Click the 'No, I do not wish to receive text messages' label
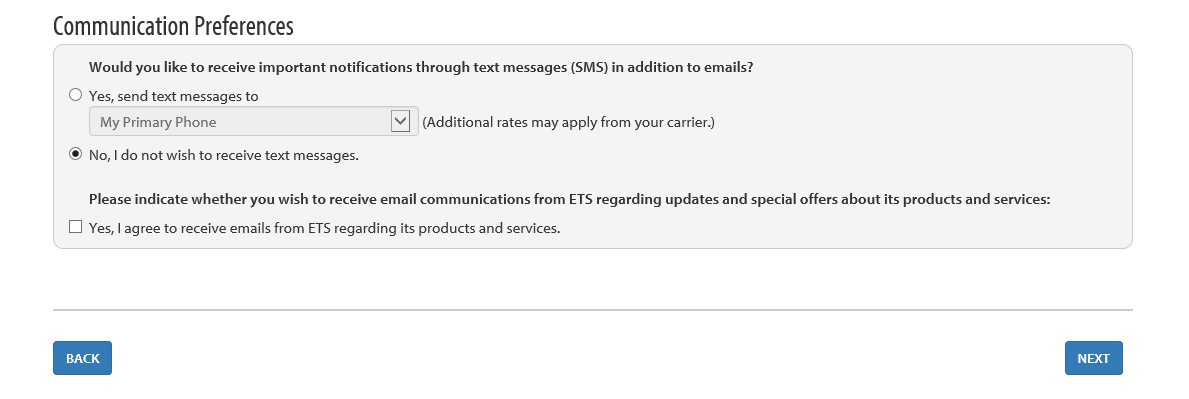 coord(224,156)
